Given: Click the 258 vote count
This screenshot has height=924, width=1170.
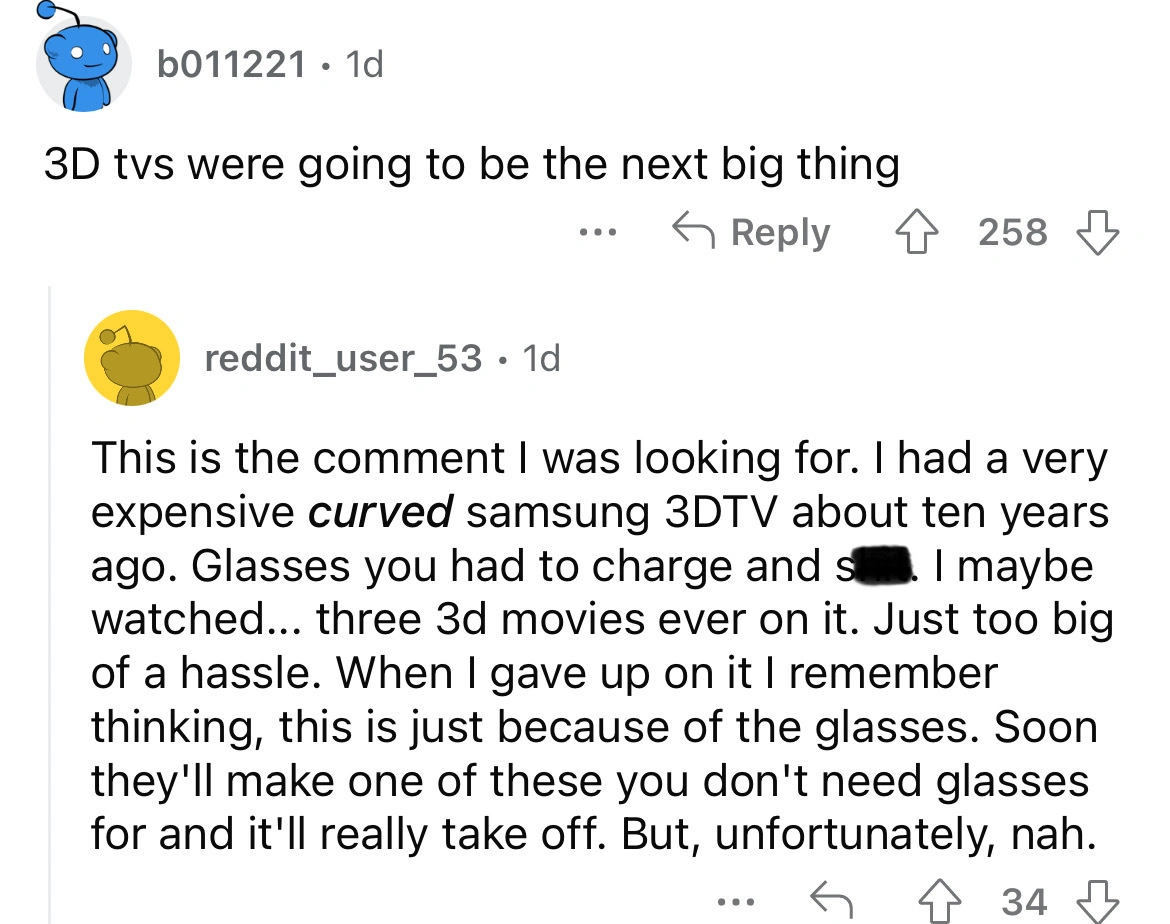Looking at the screenshot, I should click(1013, 233).
